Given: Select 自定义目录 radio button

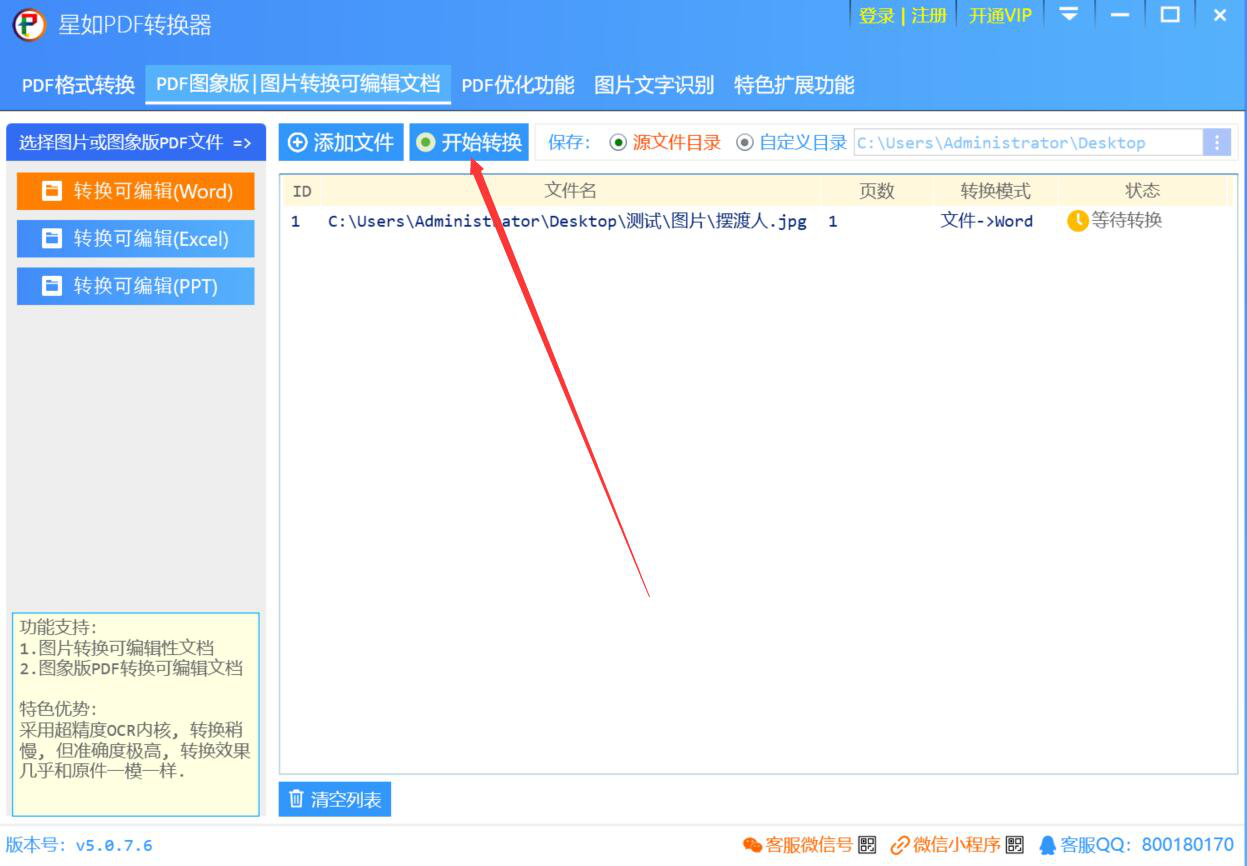Looking at the screenshot, I should 744,143.
